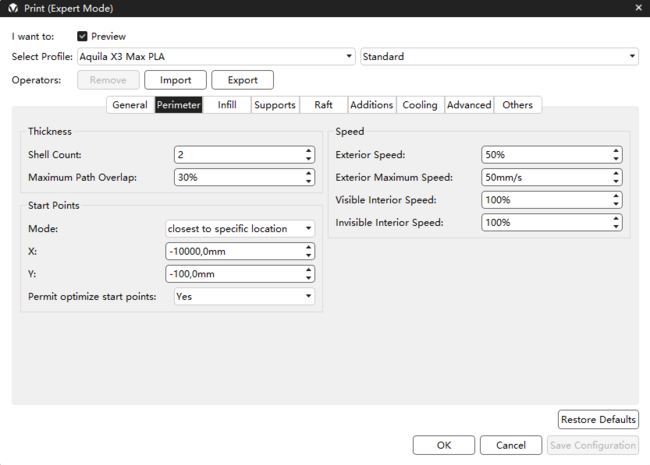Increase Shell Count with up arrow
Viewport: 650px width, 465px height.
[308, 151]
